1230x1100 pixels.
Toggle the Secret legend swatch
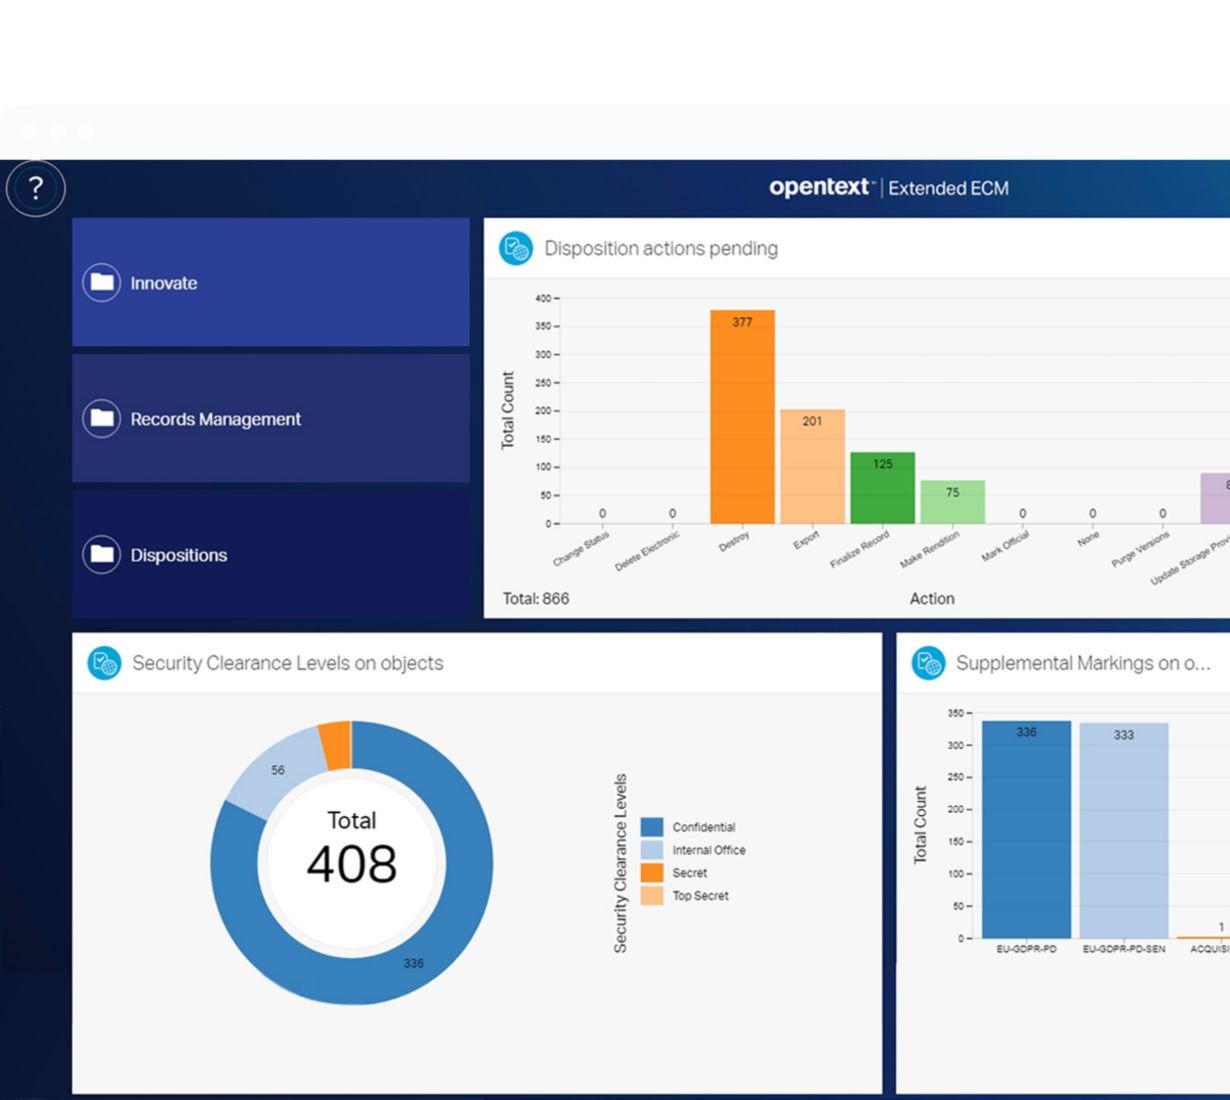[652, 873]
